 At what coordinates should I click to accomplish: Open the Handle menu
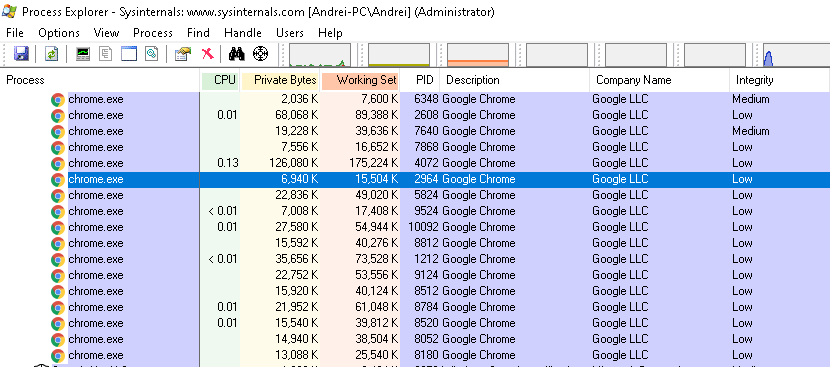[x=243, y=33]
